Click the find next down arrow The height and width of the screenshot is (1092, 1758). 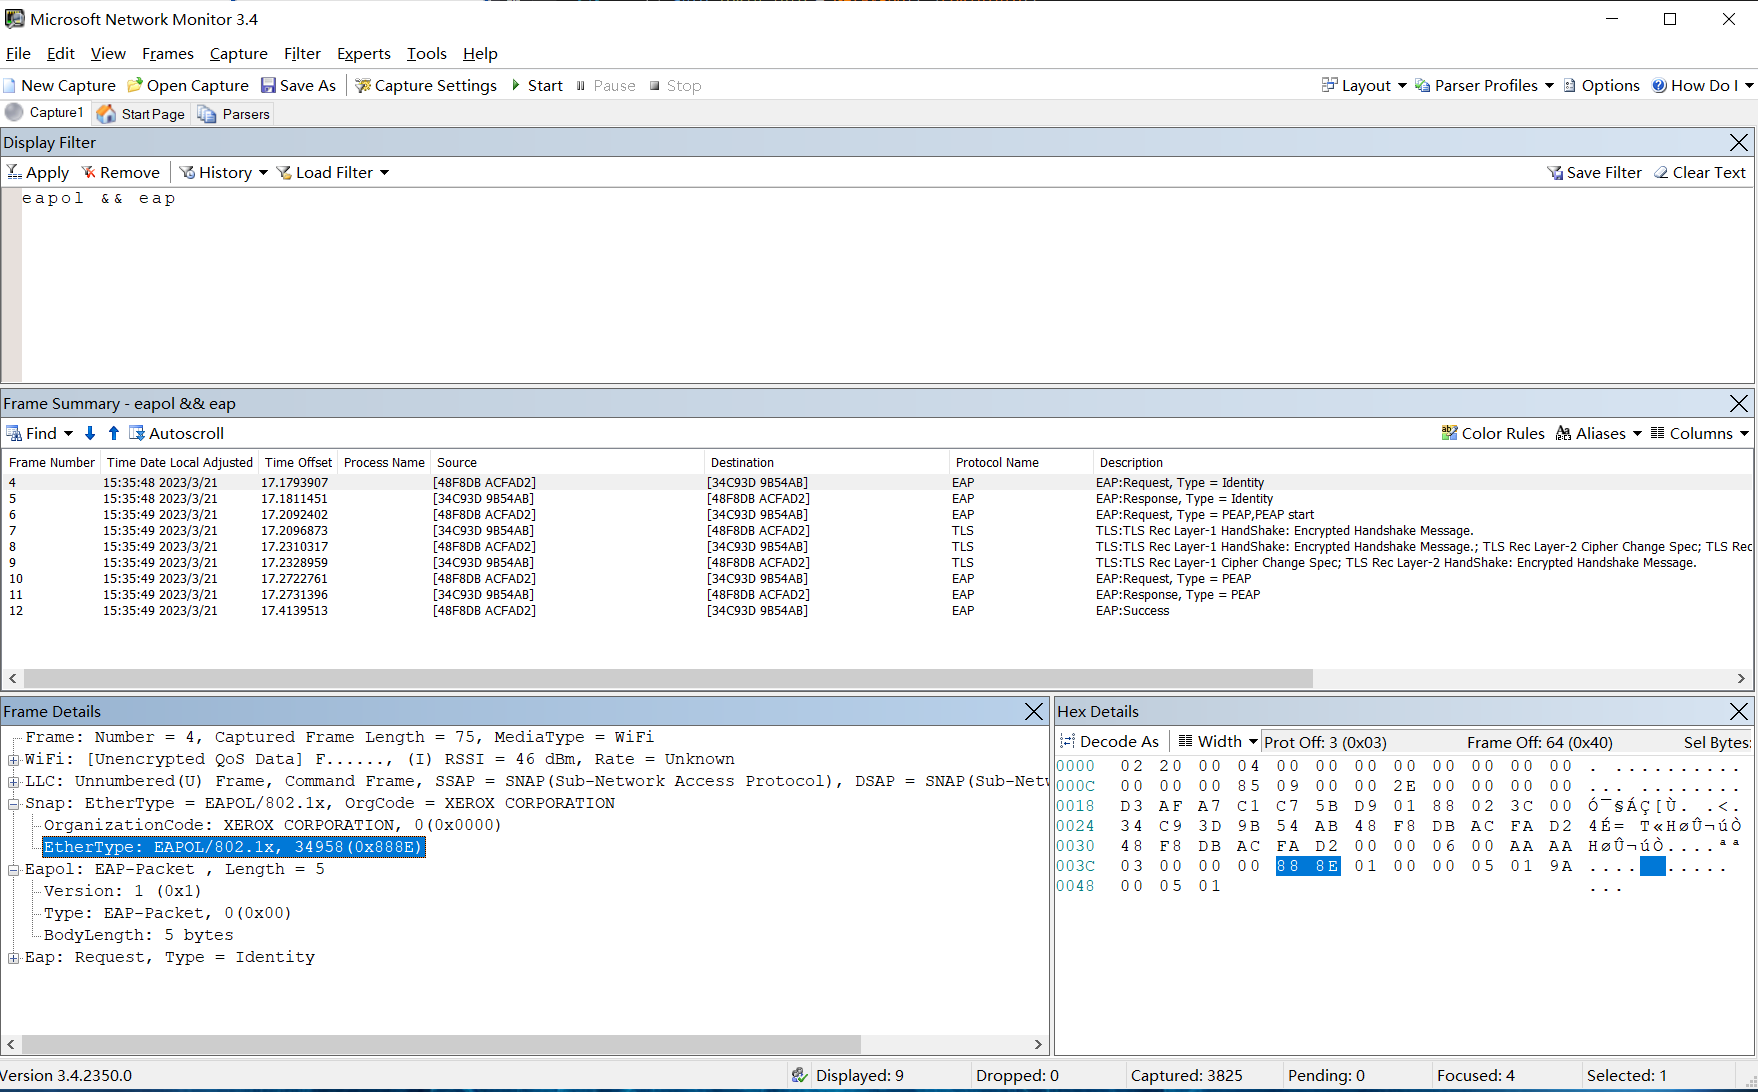click(90, 434)
